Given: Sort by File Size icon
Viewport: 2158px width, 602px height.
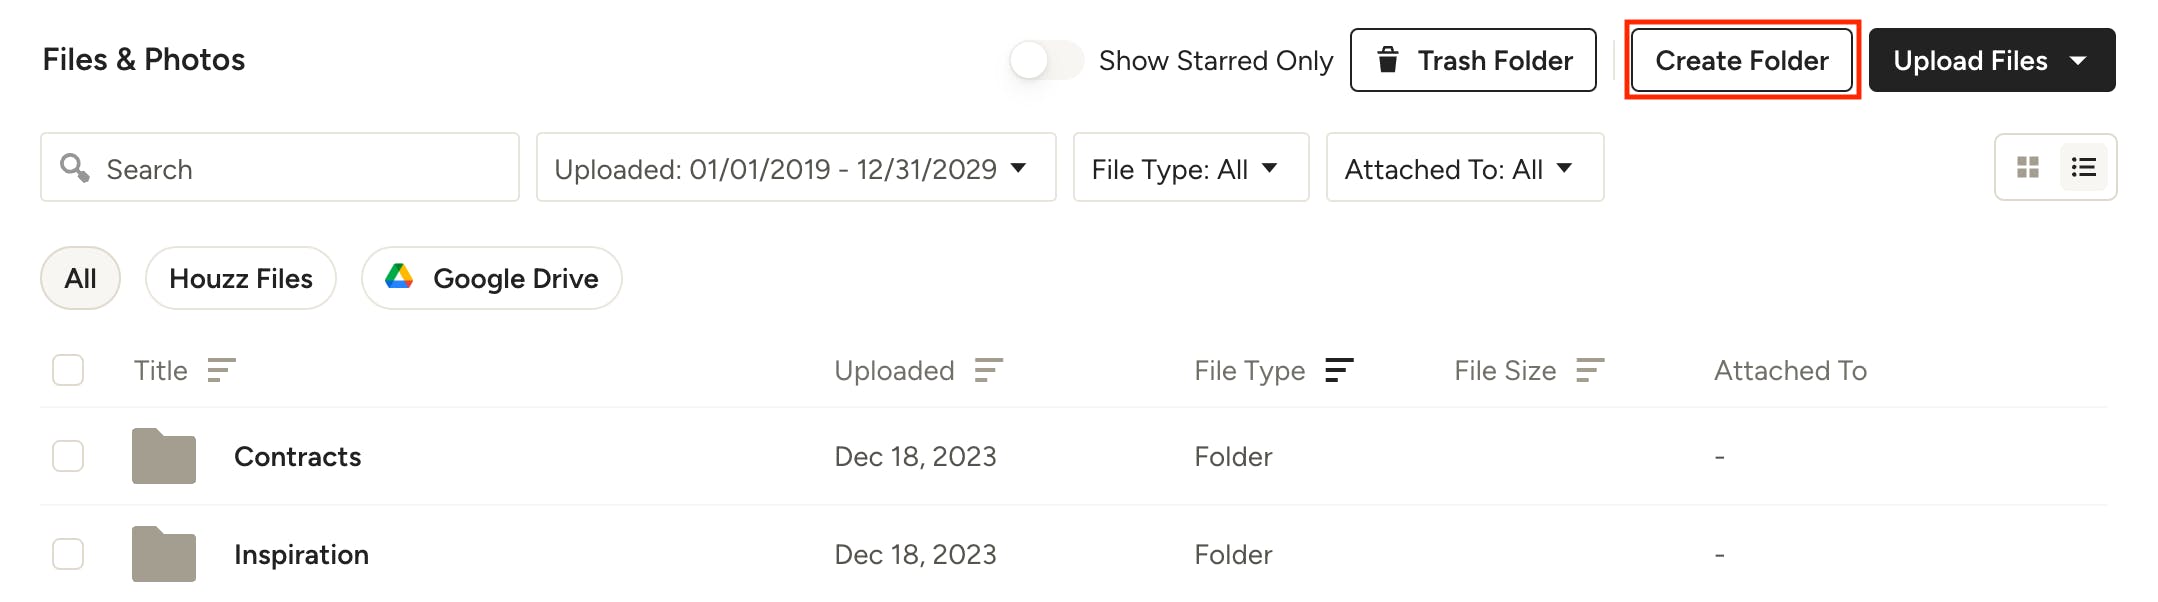Looking at the screenshot, I should [1589, 371].
